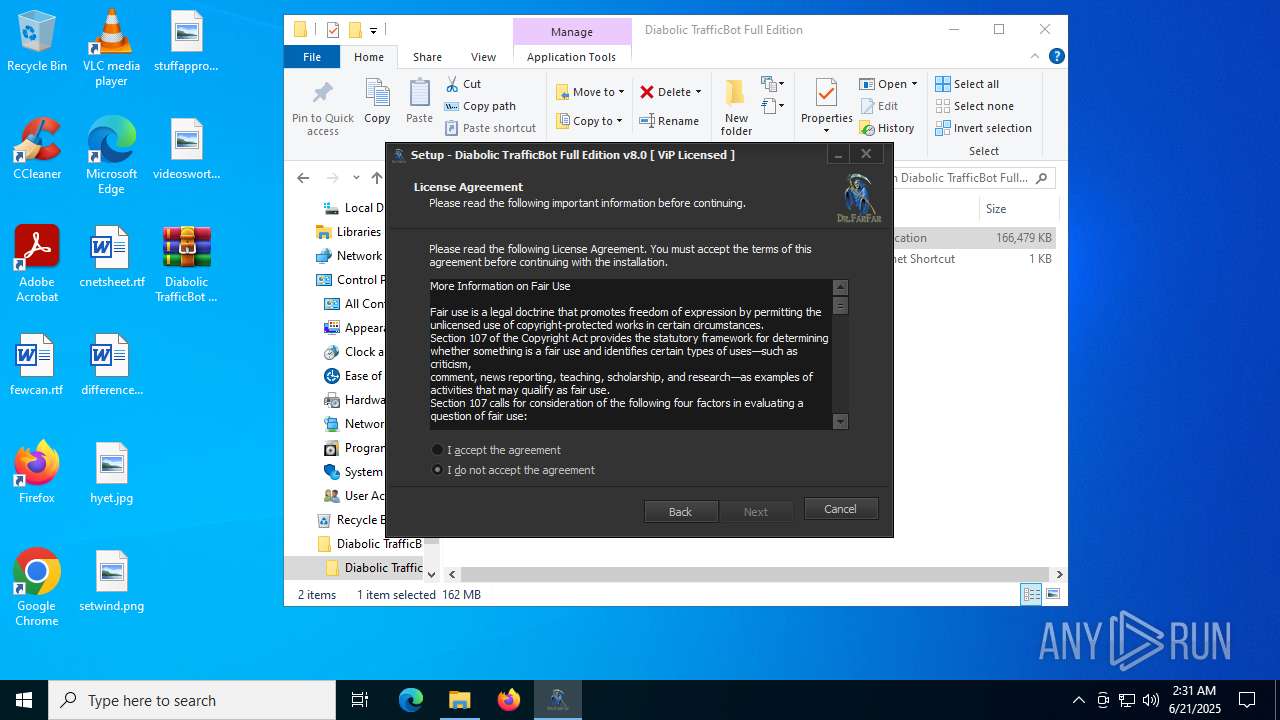Click the Up one level arrow
This screenshot has width=1280, height=720.
[x=376, y=178]
